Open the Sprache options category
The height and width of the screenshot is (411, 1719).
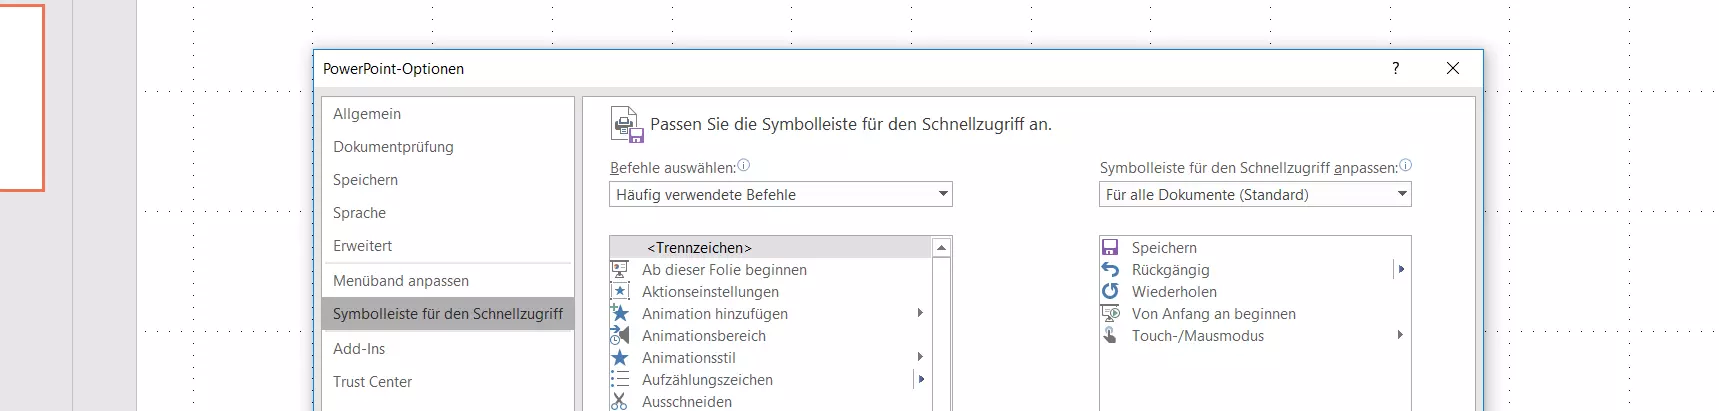(x=448, y=213)
